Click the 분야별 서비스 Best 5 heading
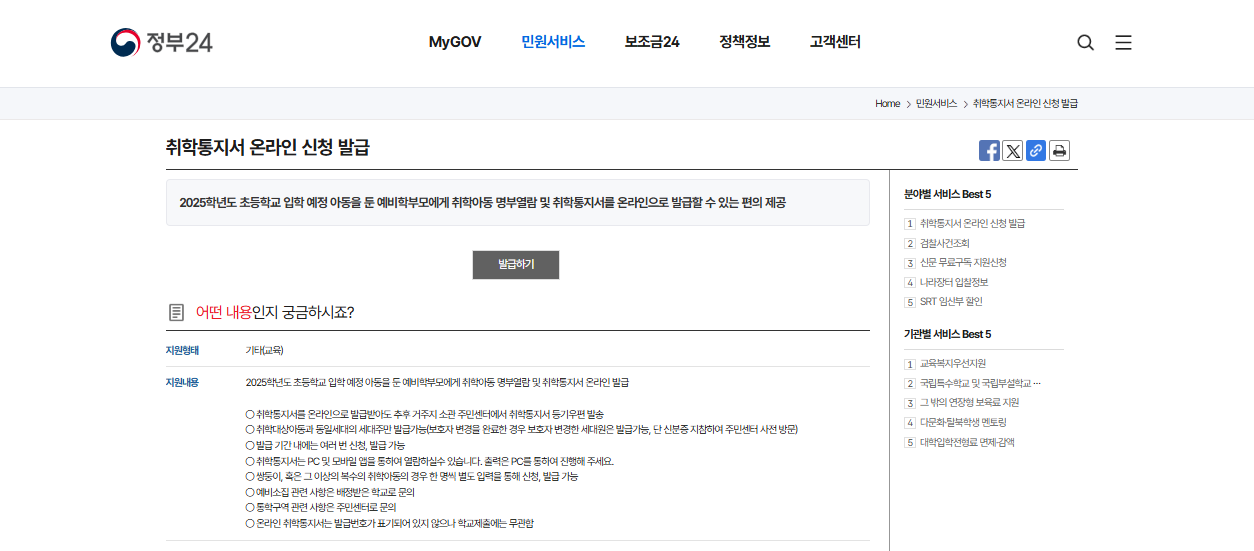Screen dimensions: 1254x551 tap(948, 194)
